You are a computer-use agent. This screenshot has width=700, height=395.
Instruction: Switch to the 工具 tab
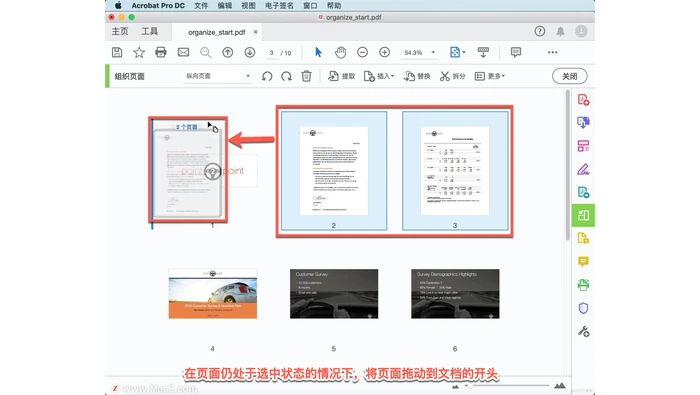pyautogui.click(x=150, y=32)
